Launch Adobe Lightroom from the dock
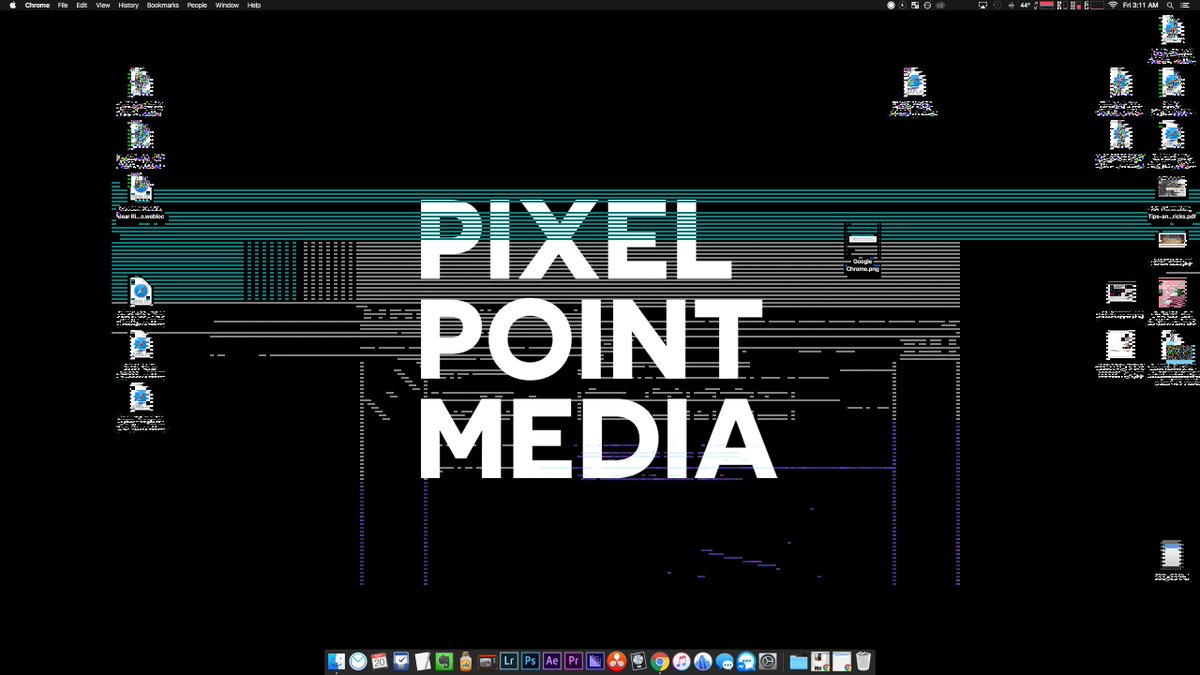This screenshot has width=1200, height=675. click(x=509, y=661)
